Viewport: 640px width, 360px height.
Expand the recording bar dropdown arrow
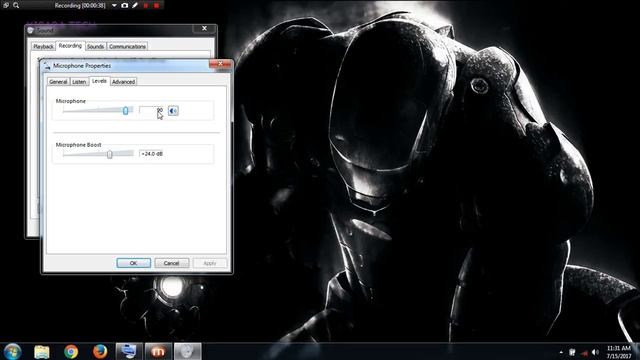[x=114, y=5]
